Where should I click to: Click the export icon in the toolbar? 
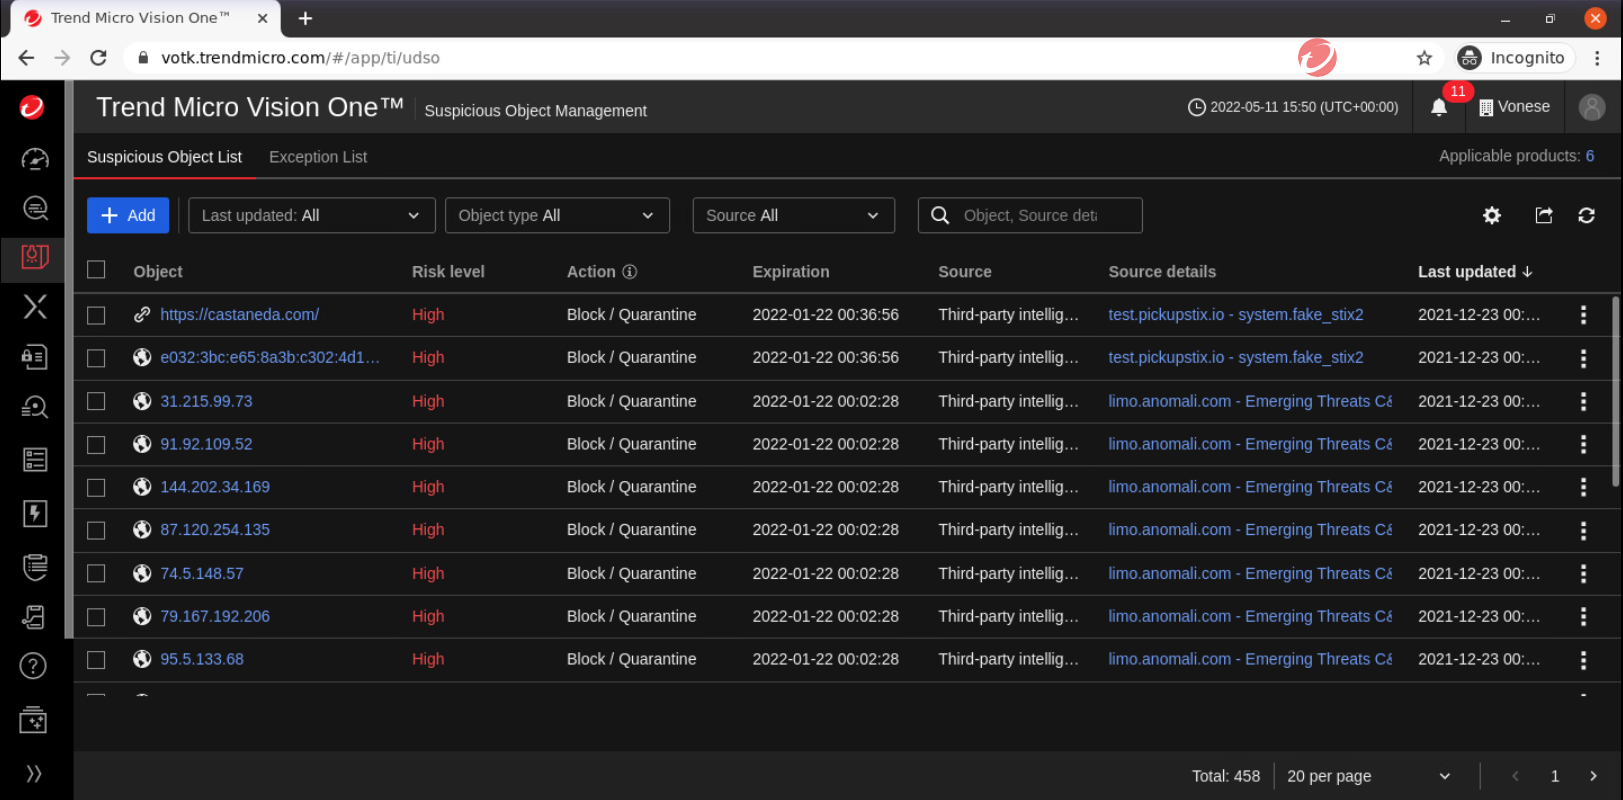point(1543,215)
